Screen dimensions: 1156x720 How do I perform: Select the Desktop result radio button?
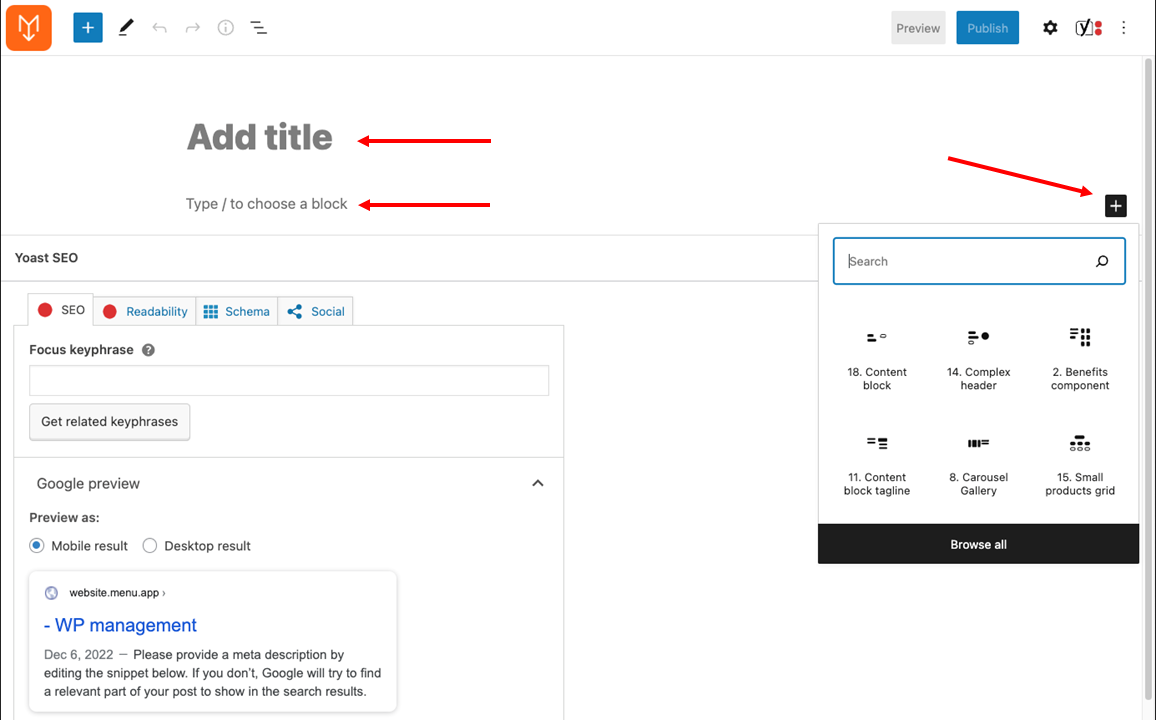[x=150, y=546]
